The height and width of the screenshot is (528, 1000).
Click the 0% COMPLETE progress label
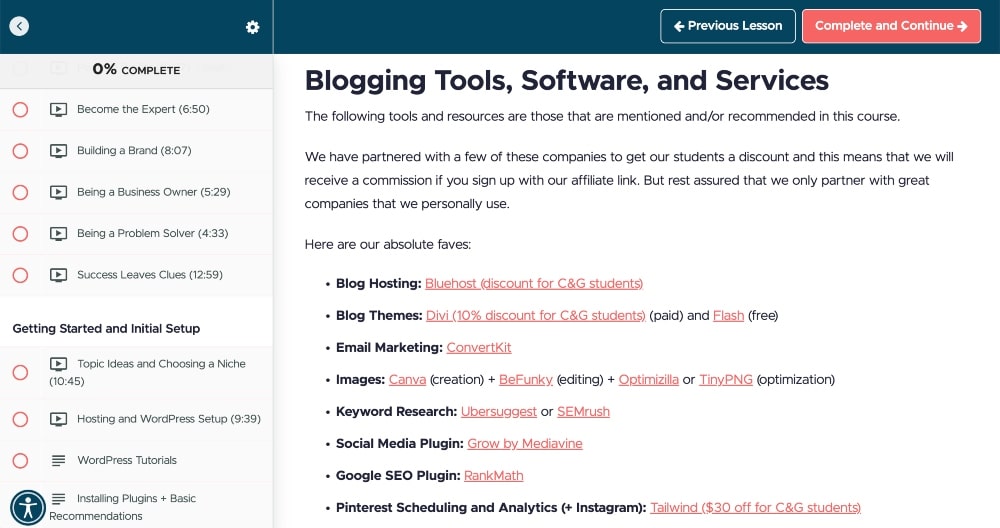tap(136, 70)
